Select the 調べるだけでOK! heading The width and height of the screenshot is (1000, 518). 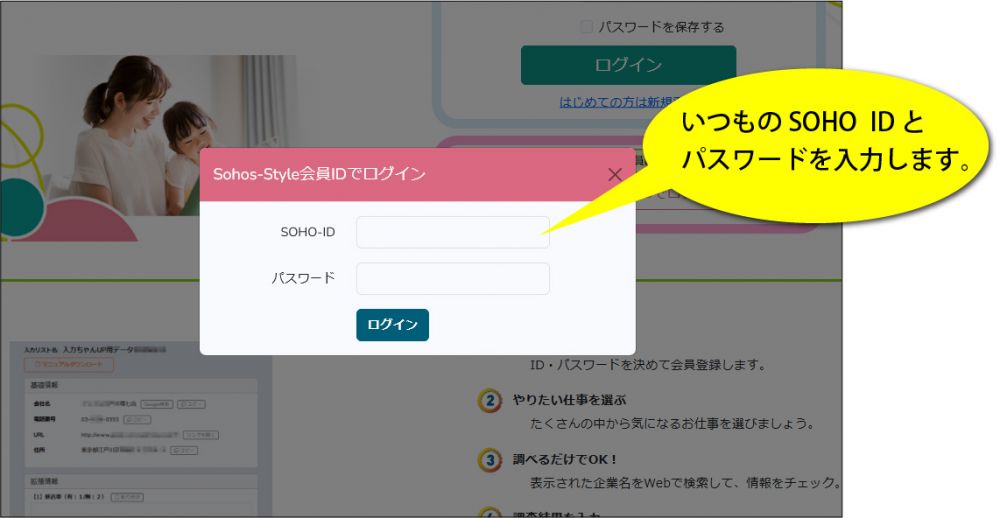[564, 459]
